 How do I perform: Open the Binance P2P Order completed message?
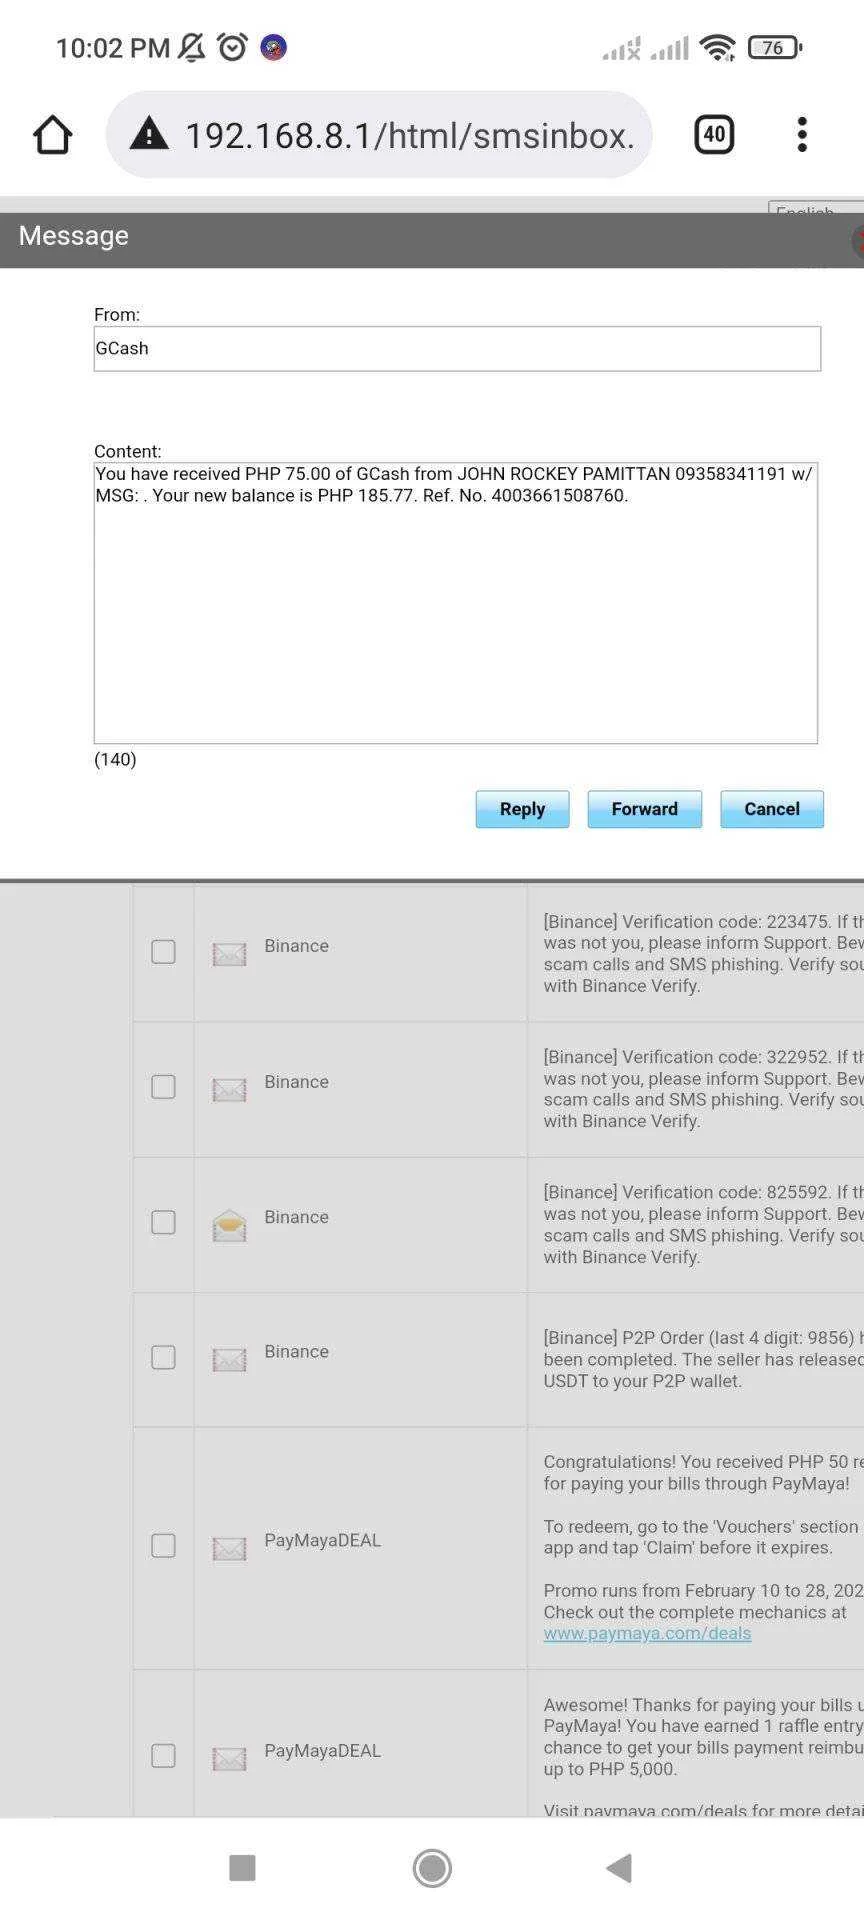tap(703, 1359)
